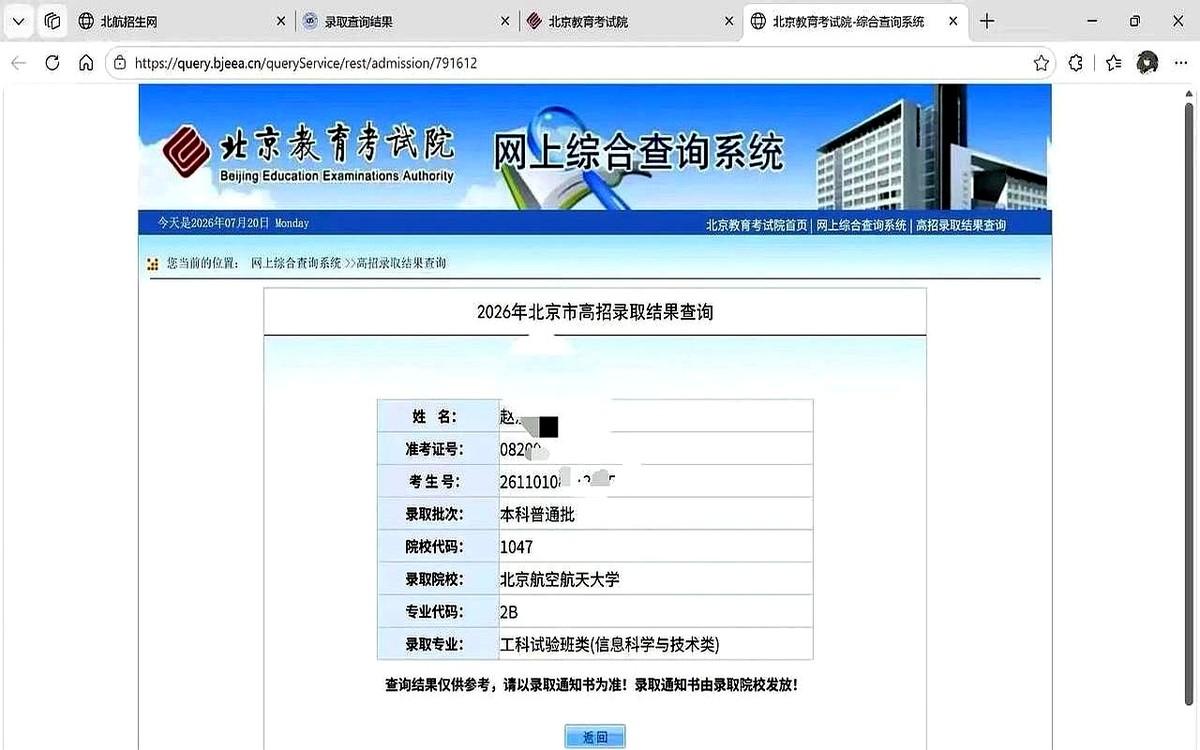Open the 网上综合查询系统 header link

coord(861,225)
